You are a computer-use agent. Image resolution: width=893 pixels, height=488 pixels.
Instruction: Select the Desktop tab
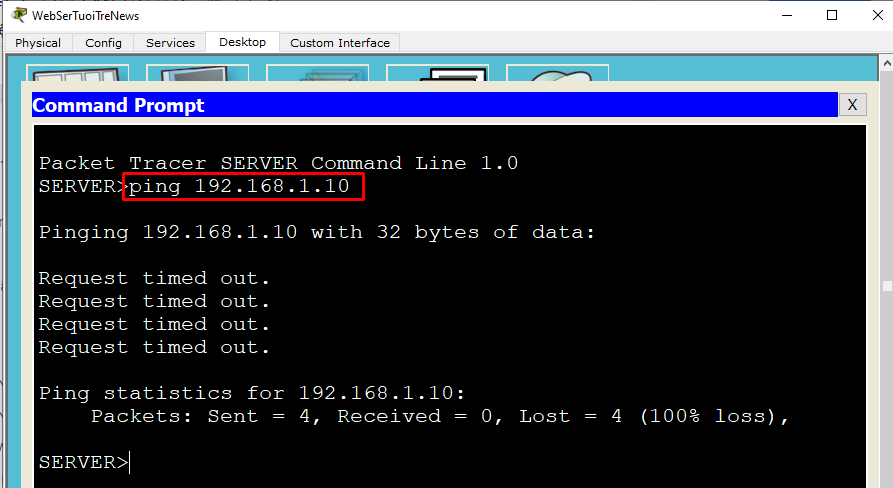[x=243, y=42]
